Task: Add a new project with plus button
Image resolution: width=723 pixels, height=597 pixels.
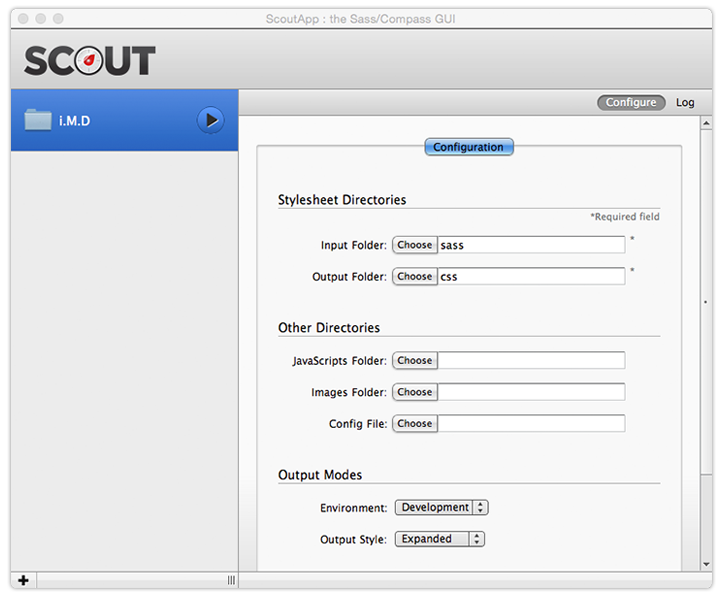Action: tap(24, 580)
